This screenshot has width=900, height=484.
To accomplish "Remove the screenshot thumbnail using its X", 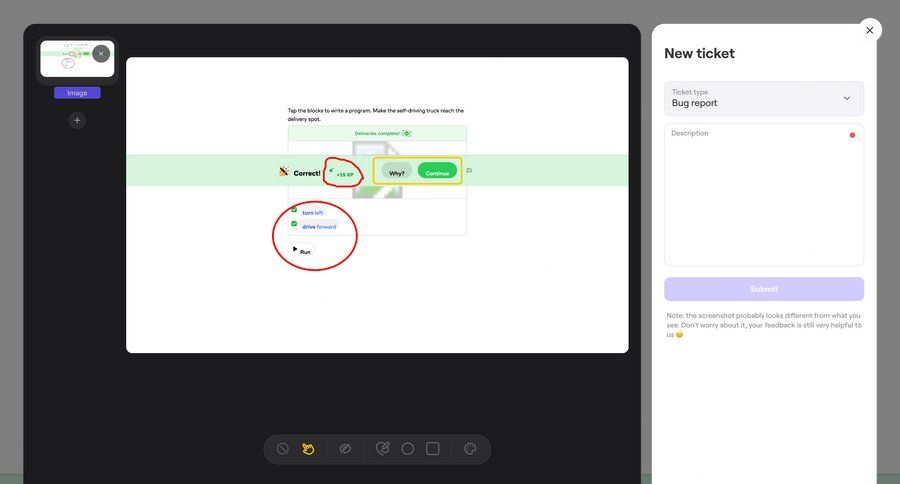I will (101, 54).
